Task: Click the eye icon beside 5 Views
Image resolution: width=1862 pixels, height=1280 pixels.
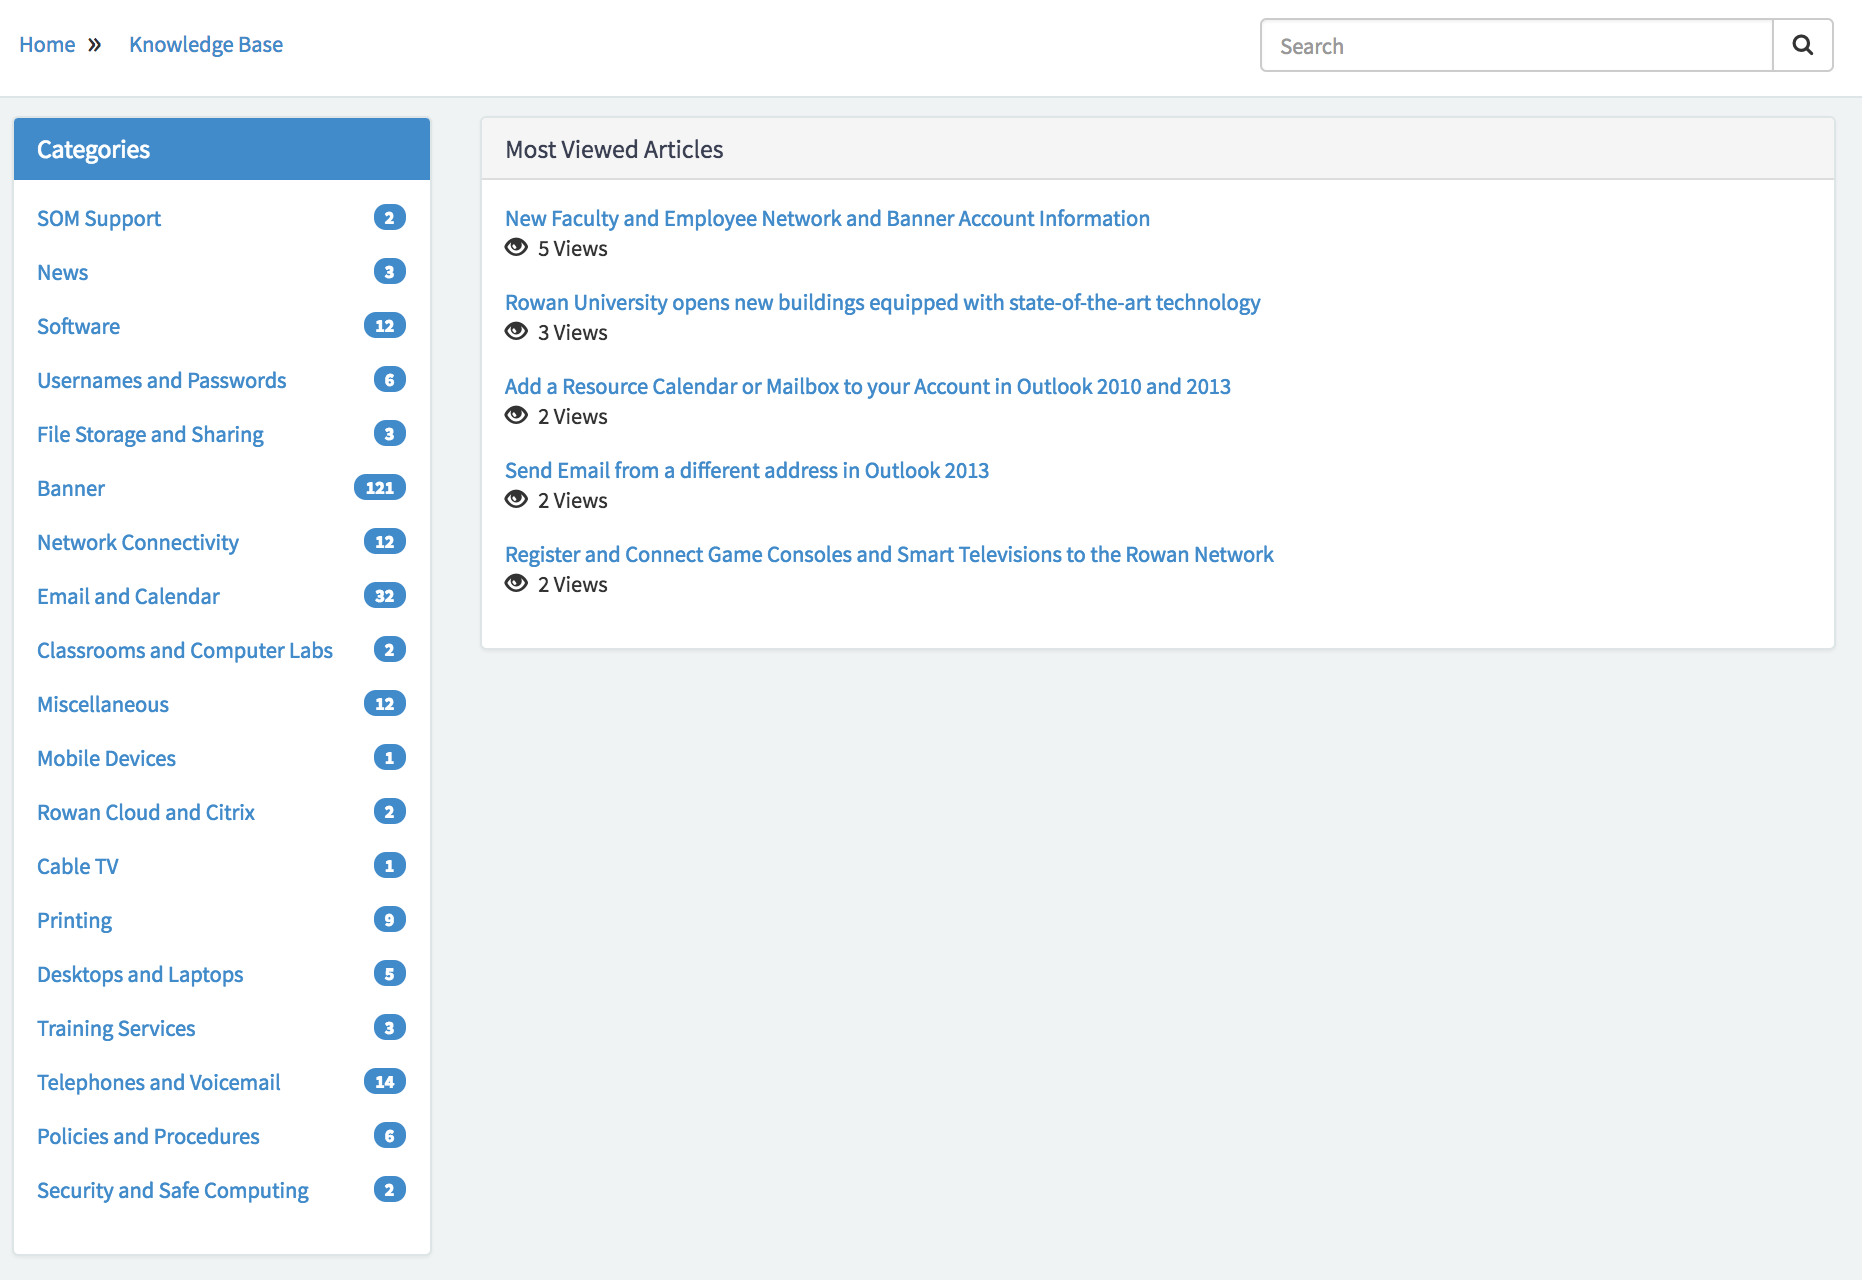Action: (x=516, y=248)
